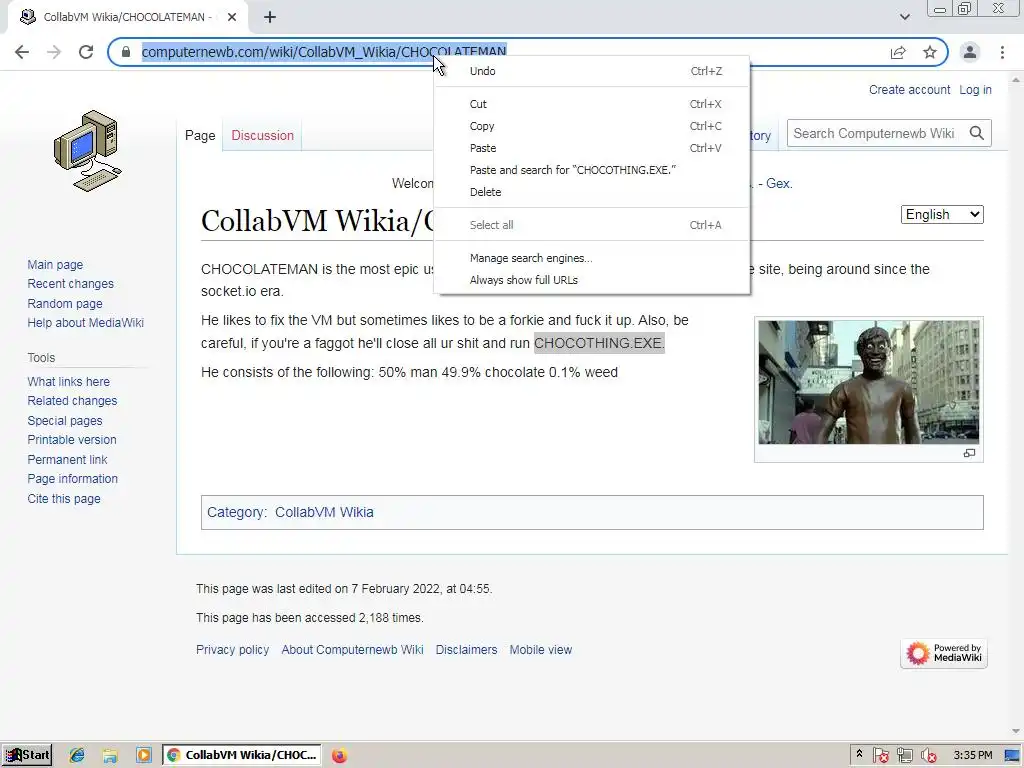
Task: Choose Cut in the context menu
Action: click(x=592, y=104)
